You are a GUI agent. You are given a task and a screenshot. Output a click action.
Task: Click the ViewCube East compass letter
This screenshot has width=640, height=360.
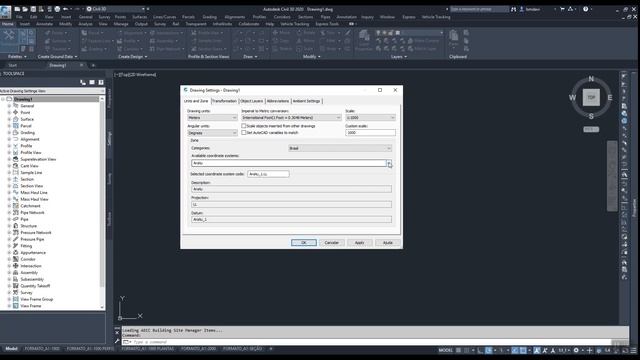(610, 98)
